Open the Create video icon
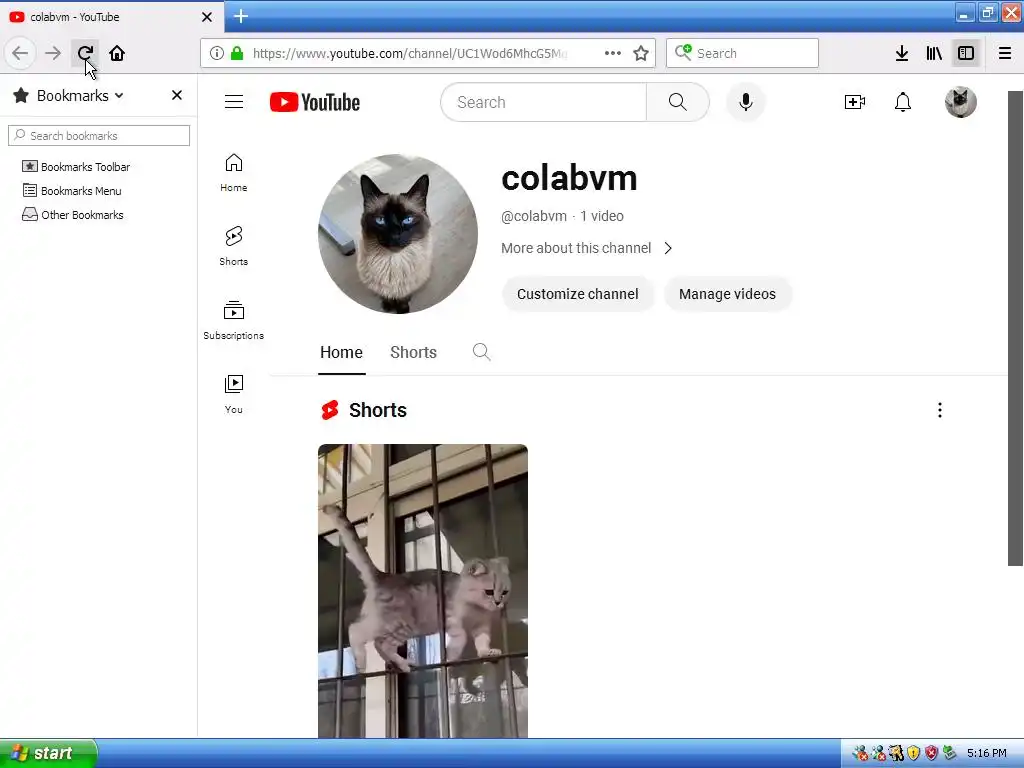This screenshot has width=1024, height=768. pos(854,102)
